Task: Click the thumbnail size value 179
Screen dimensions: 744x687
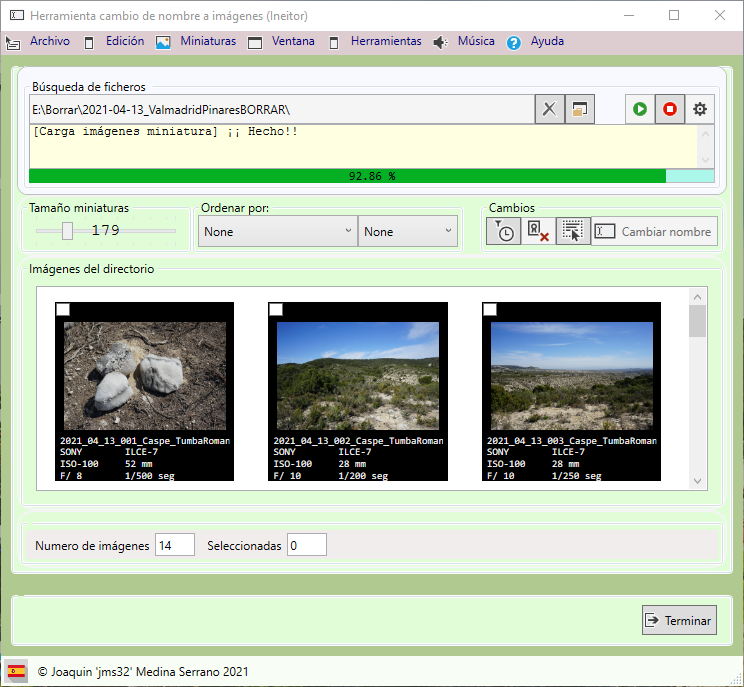Action: click(105, 230)
